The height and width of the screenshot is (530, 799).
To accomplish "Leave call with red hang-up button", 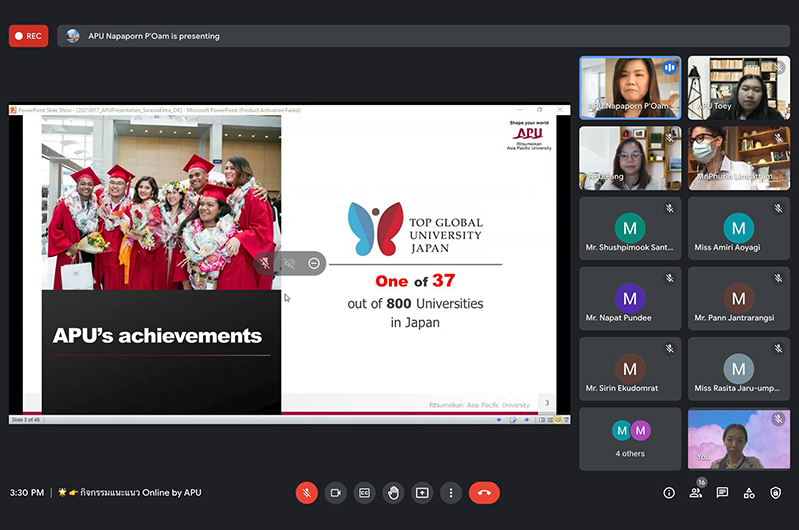I will point(484,493).
